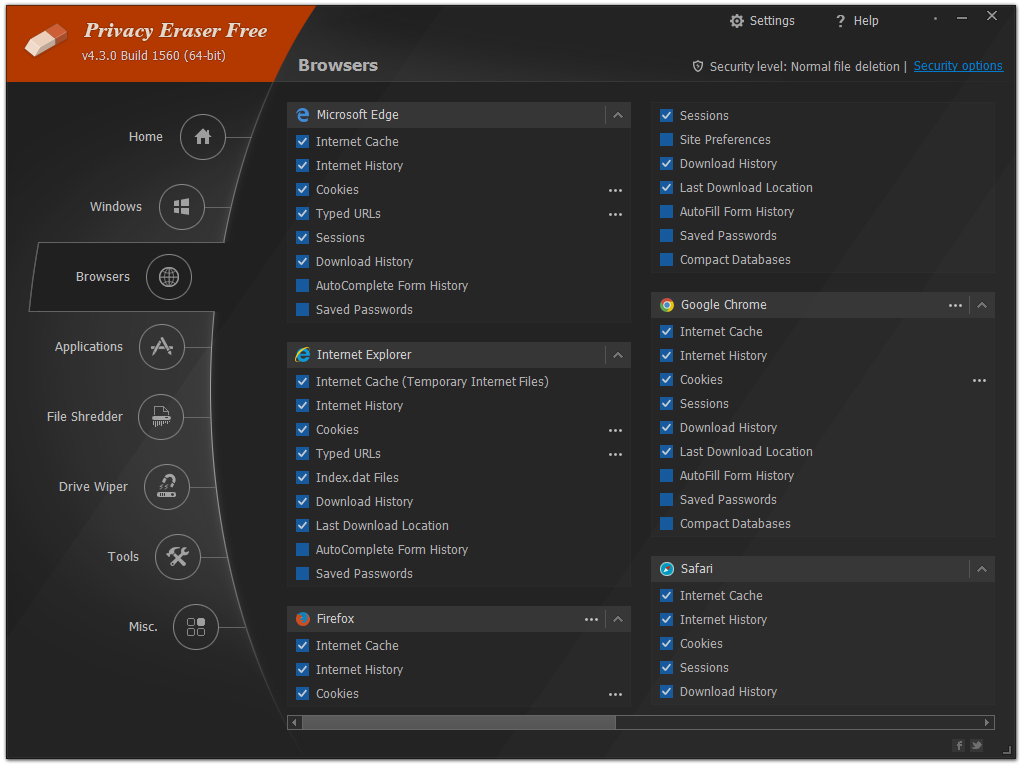Open File Shredder icon in sidebar
Viewport: 1024px width, 768px height.
161,417
